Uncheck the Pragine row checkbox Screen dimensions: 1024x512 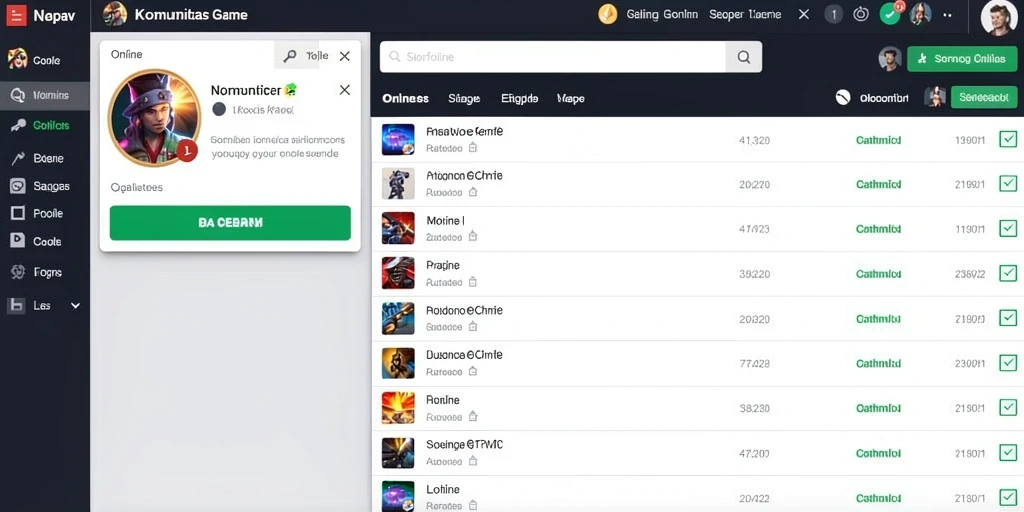[1008, 273]
